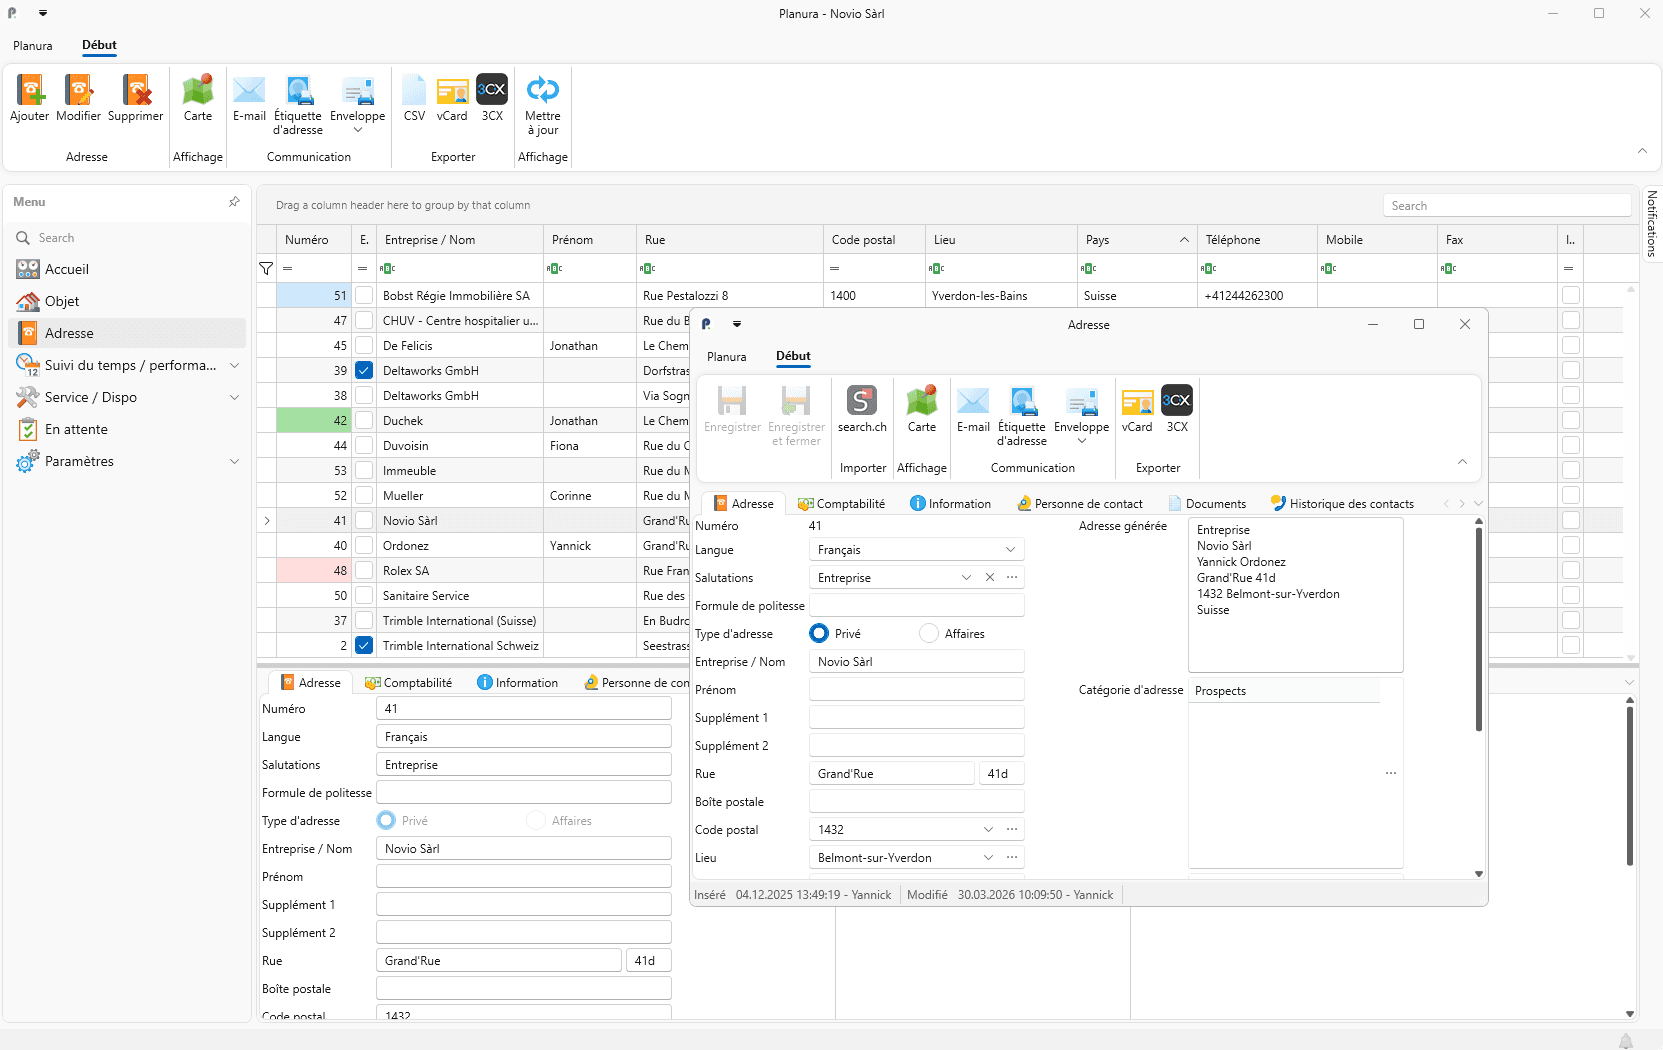Open Code postal dropdown in Adresse window

(988, 829)
